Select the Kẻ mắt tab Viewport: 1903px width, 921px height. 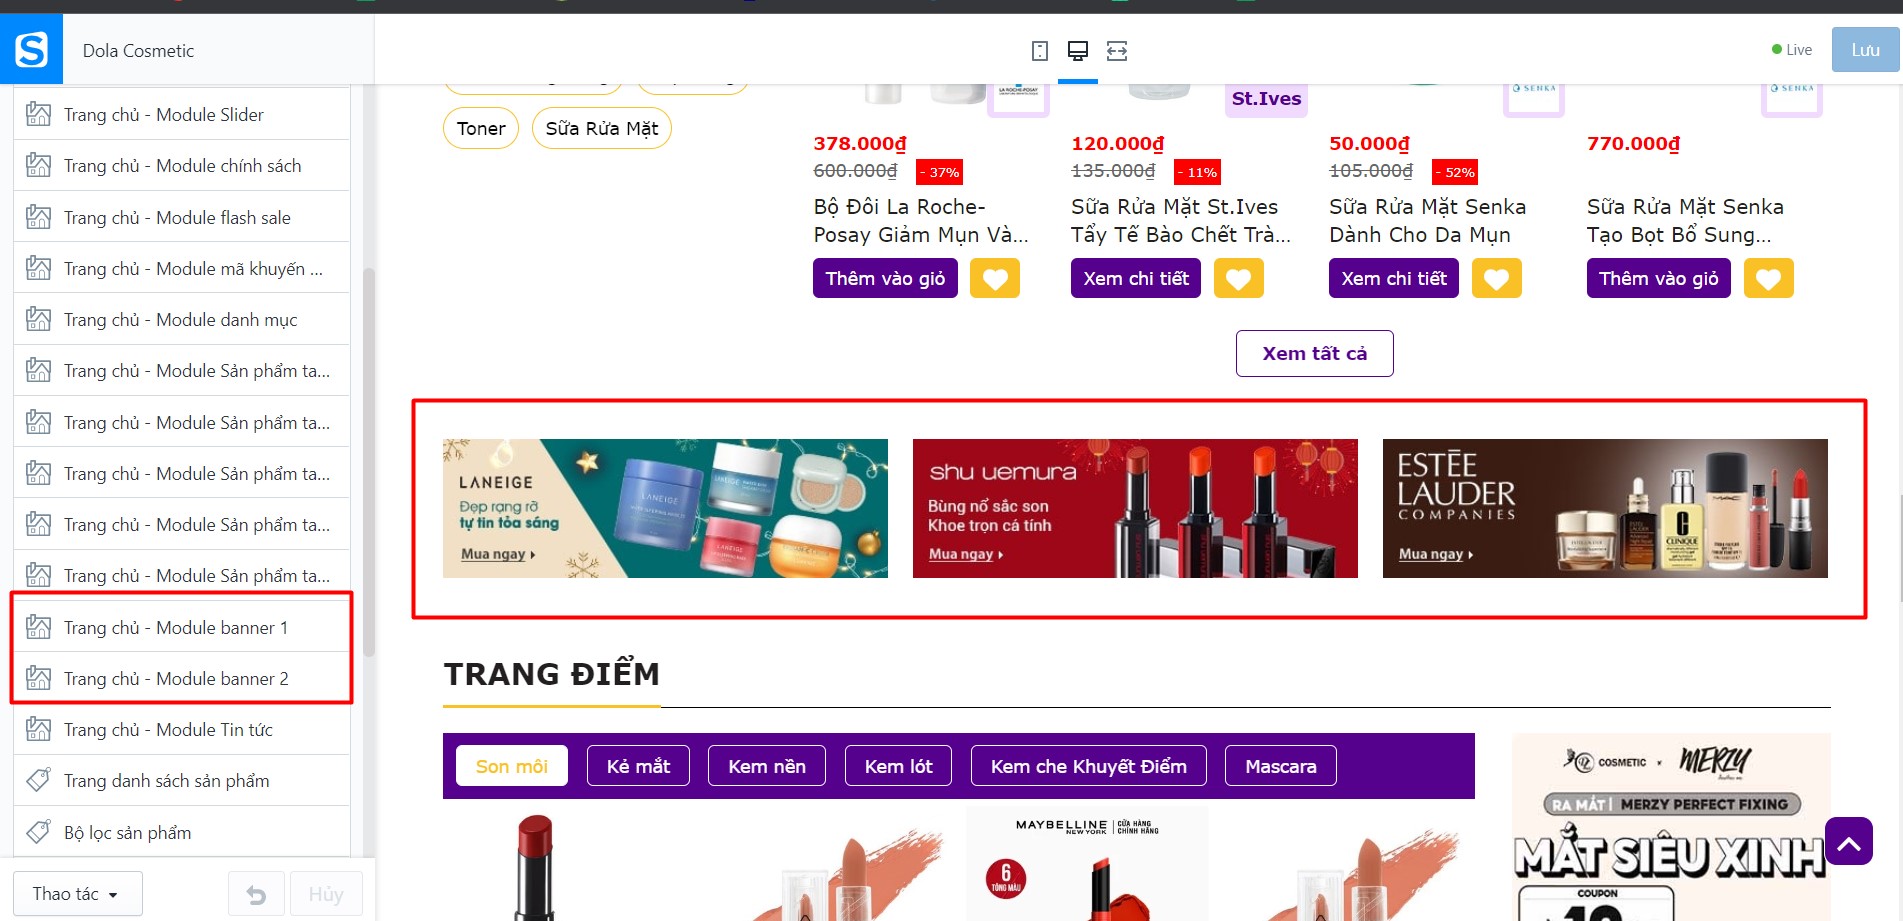point(638,766)
